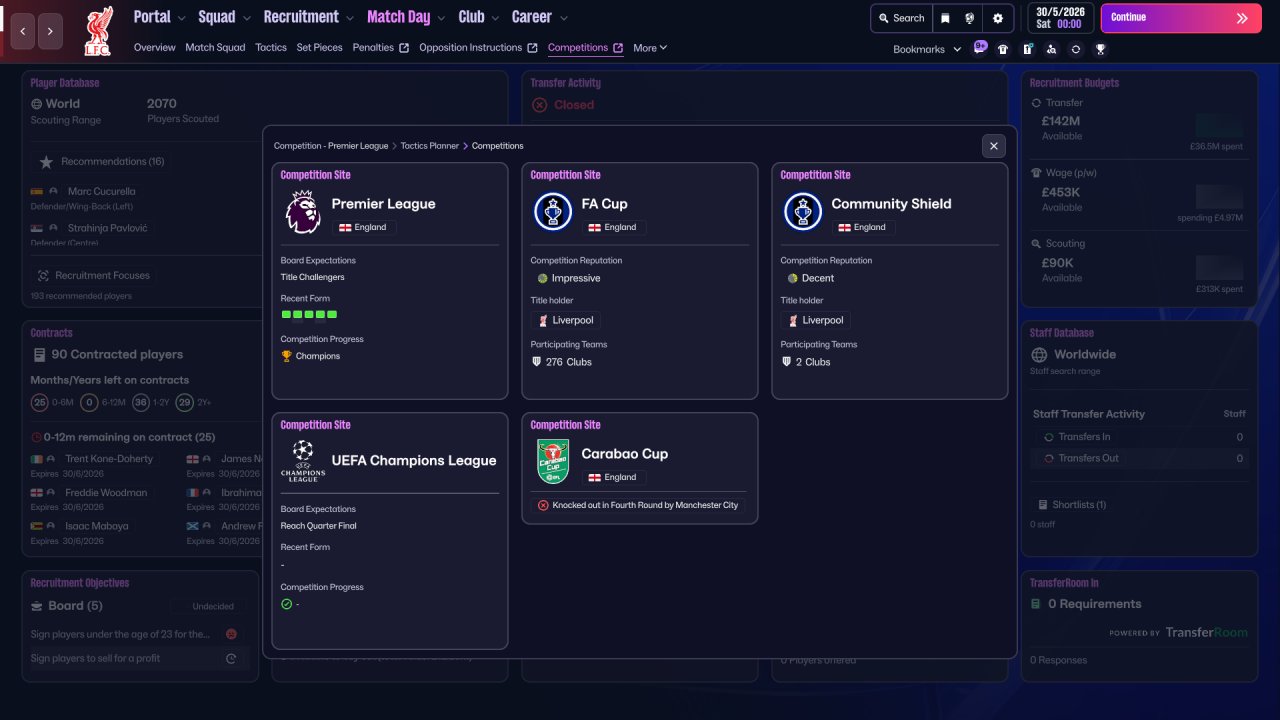Open the Premier League competition card title
Image resolution: width=1280 pixels, height=720 pixels.
click(384, 204)
